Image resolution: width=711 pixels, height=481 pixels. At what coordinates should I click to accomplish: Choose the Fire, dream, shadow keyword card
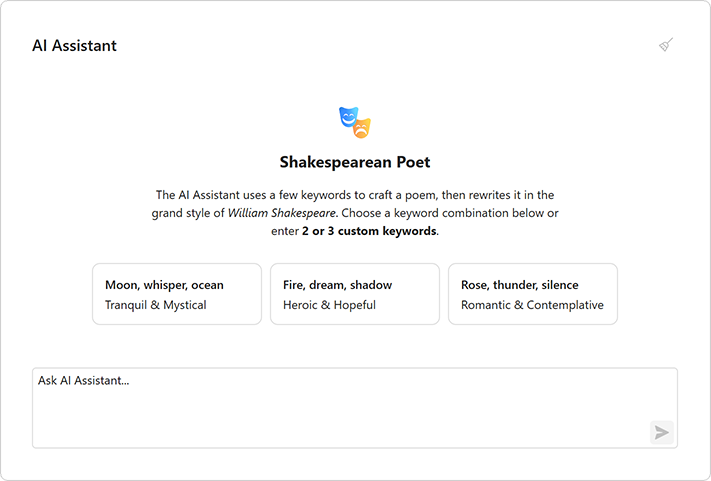[x=355, y=294]
